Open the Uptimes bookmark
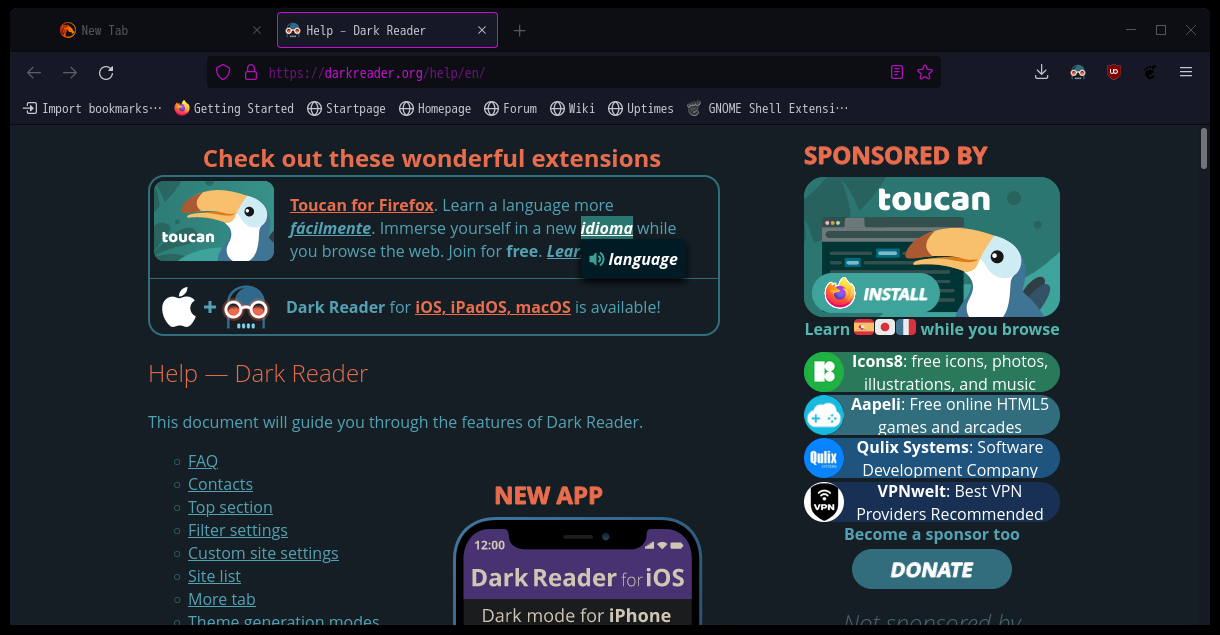The height and width of the screenshot is (635, 1220). [x=641, y=108]
